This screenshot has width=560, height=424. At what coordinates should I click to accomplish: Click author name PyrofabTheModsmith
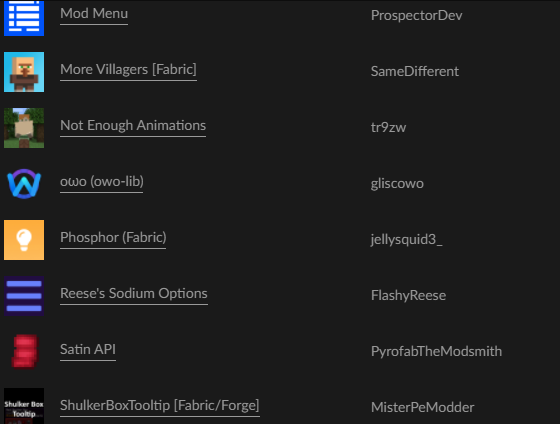click(x=436, y=351)
